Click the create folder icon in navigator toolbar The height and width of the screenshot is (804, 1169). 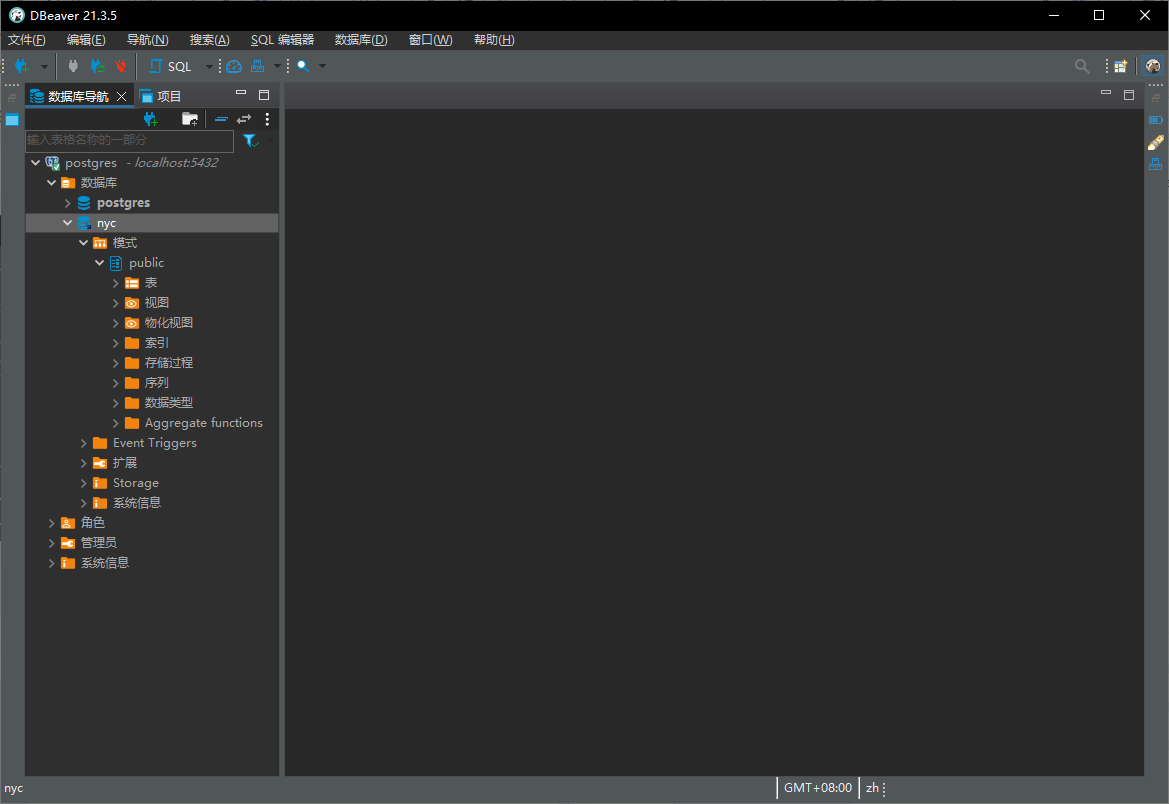point(190,119)
